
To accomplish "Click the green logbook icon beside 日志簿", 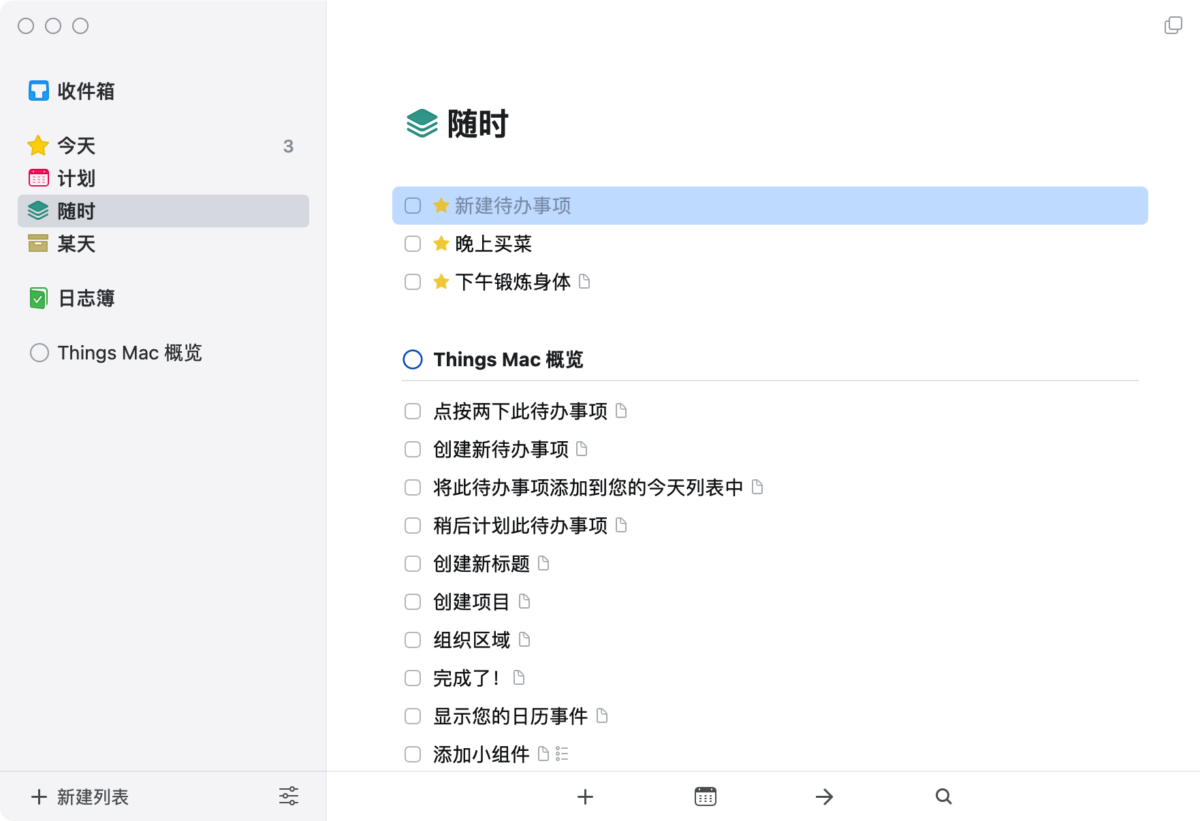I will click(x=38, y=298).
